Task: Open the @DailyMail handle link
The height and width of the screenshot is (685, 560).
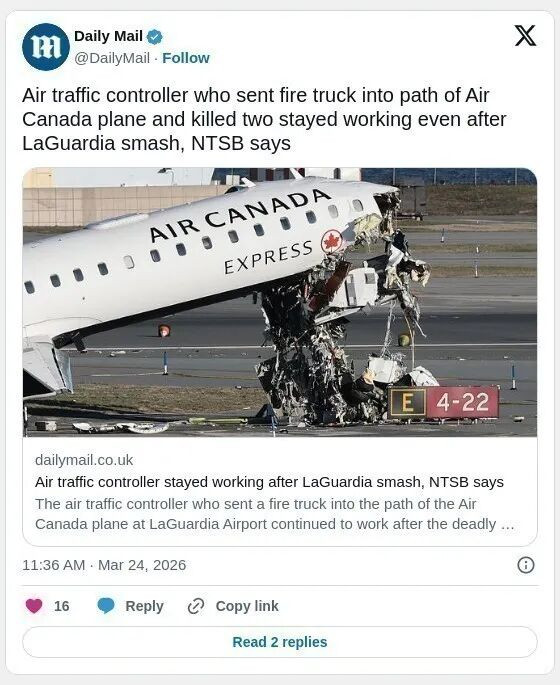Action: pyautogui.click(x=112, y=58)
